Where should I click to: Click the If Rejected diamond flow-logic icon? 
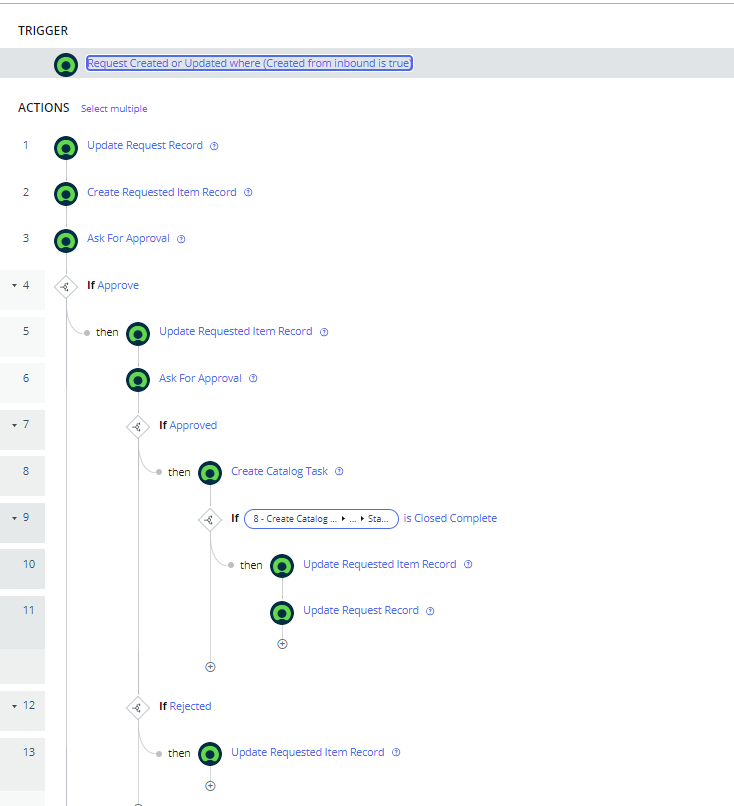(x=138, y=708)
